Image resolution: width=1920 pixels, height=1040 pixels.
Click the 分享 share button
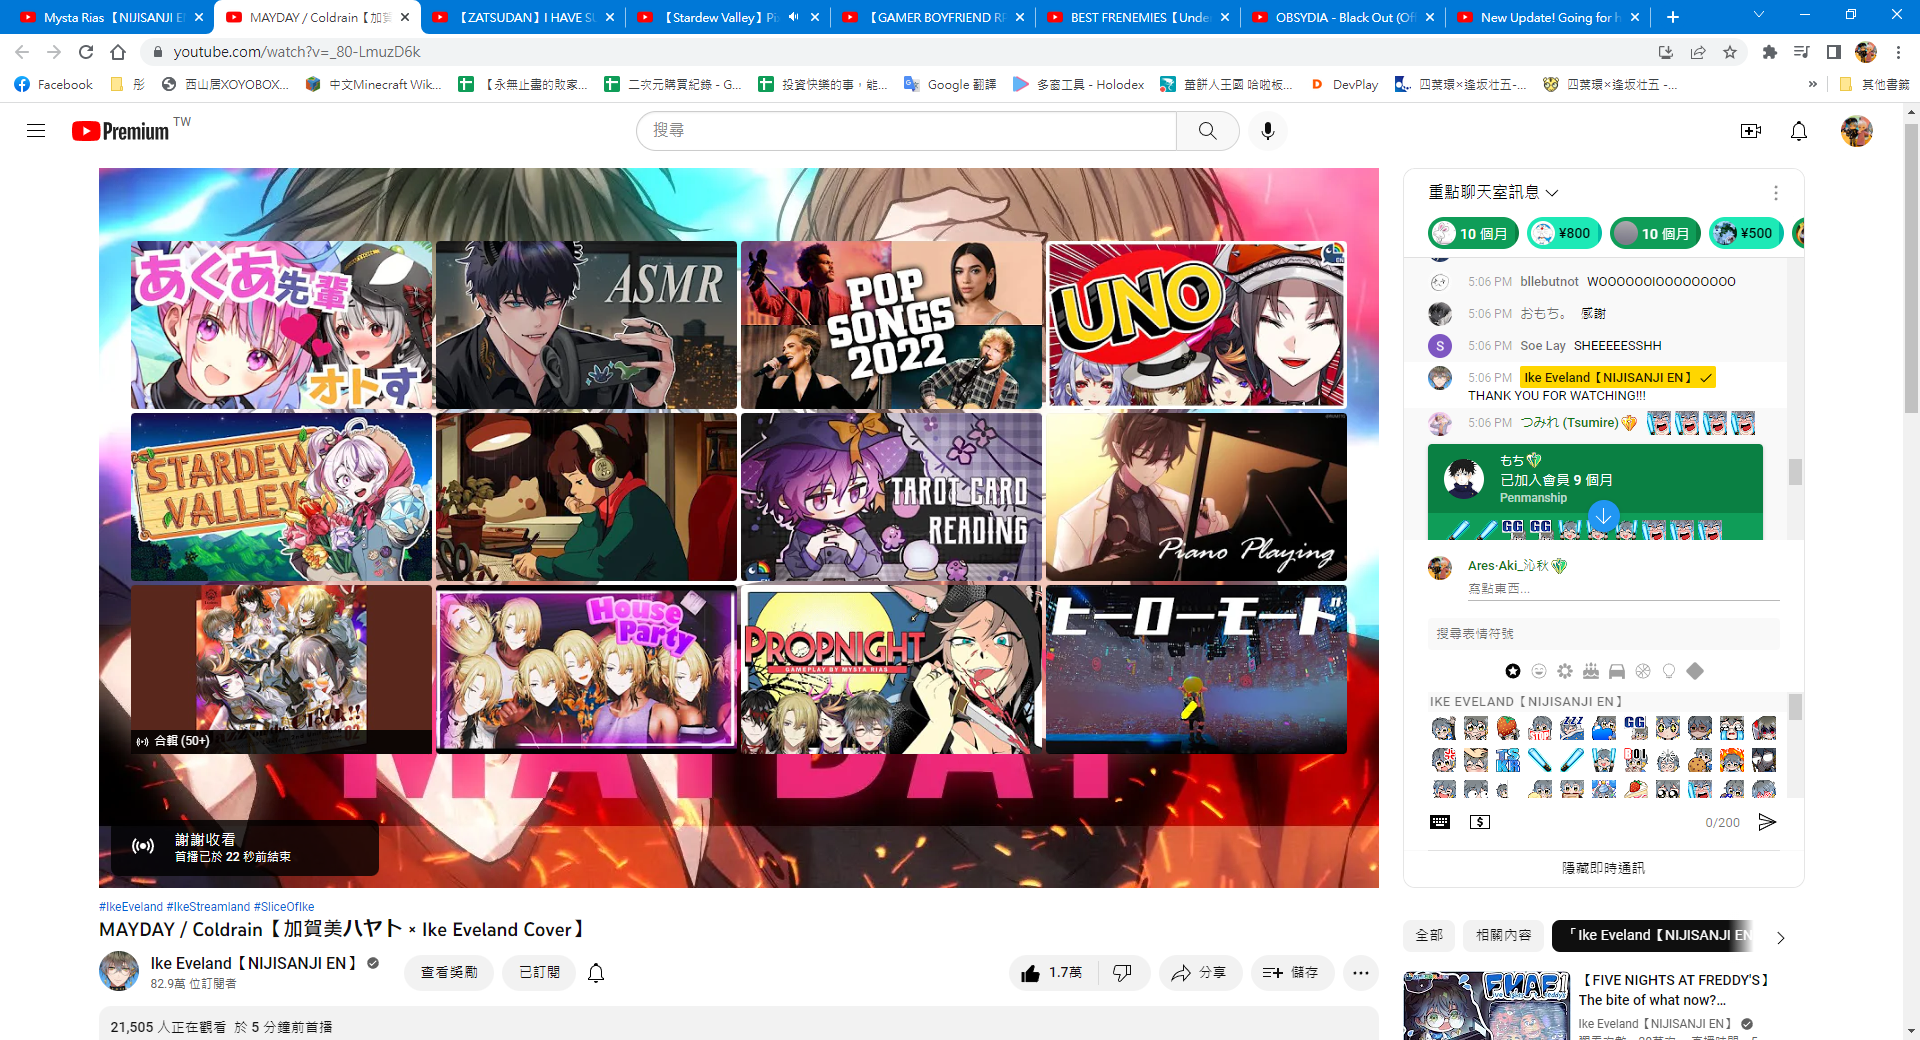pos(1199,972)
